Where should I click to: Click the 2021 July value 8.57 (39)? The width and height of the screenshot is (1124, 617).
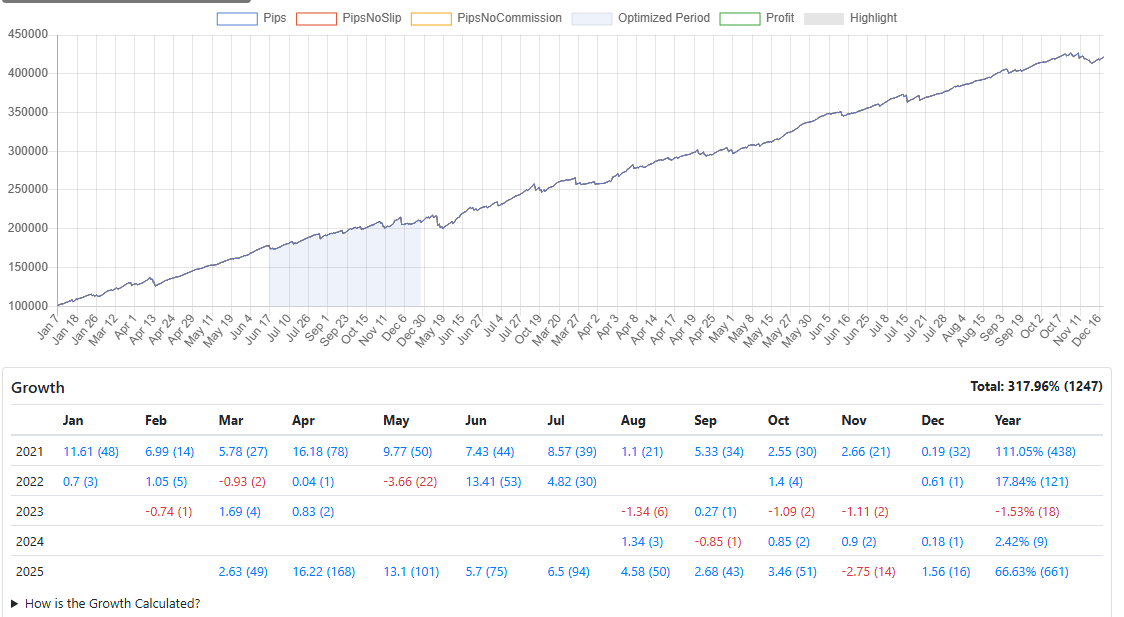[x=572, y=451]
